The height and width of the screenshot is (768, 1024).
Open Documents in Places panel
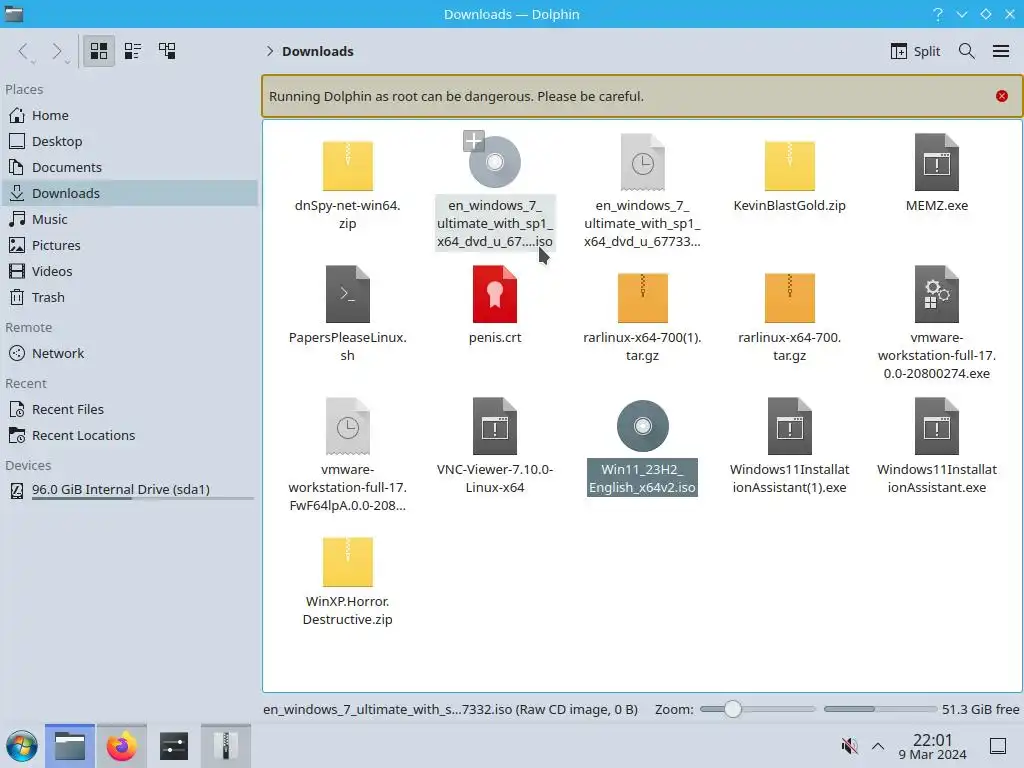pos(129,167)
